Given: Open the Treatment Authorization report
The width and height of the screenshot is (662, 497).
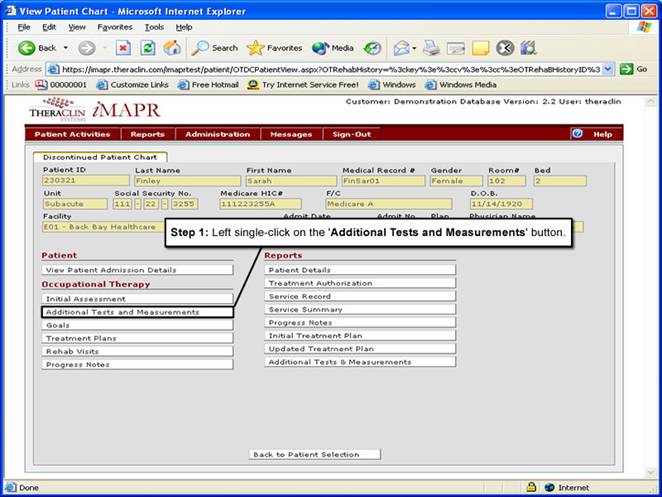Looking at the screenshot, I should pos(359,283).
